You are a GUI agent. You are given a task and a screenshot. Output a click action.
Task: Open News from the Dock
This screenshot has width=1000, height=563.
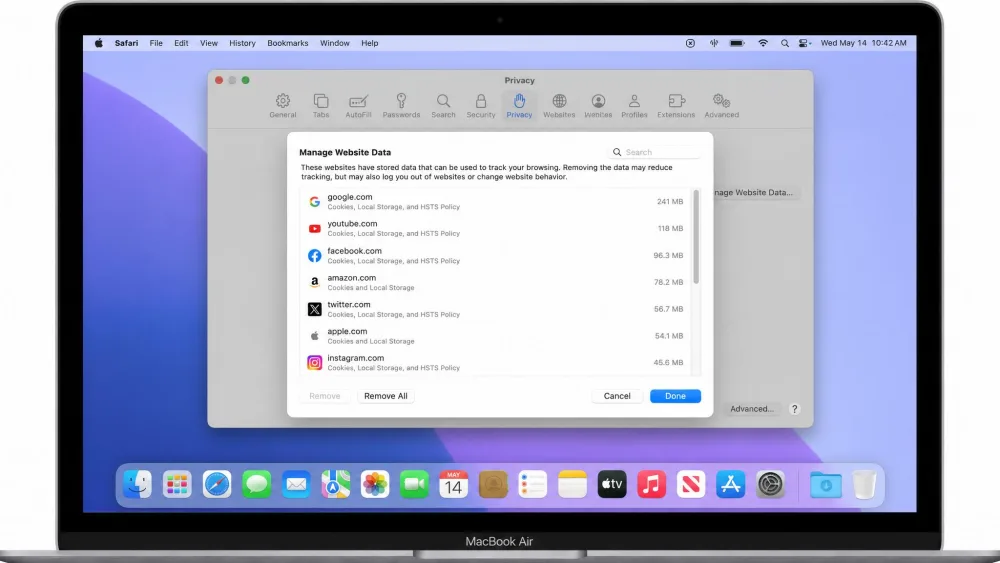point(691,485)
